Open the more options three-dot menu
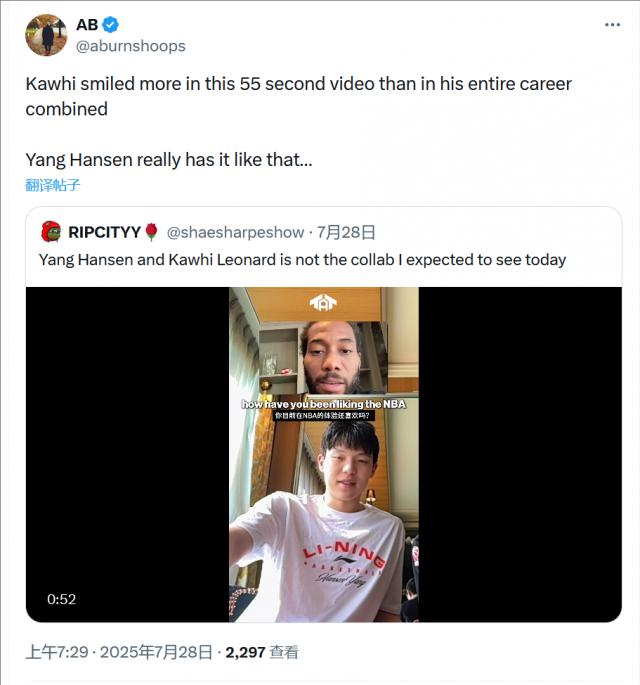This screenshot has height=685, width=640. point(611,26)
